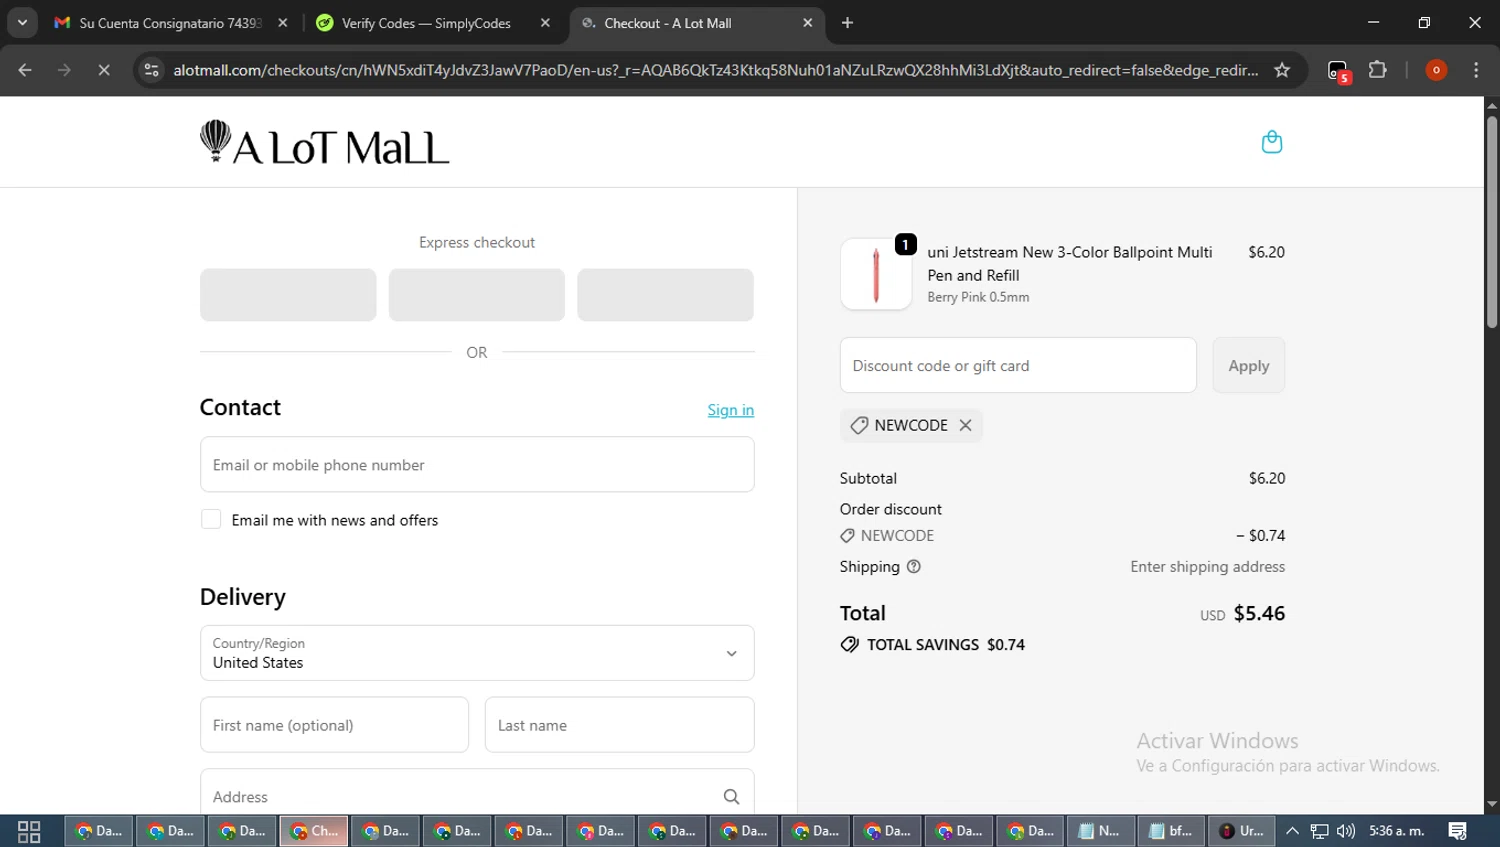
Task: Open the shopping bag cart icon
Action: coord(1271,142)
